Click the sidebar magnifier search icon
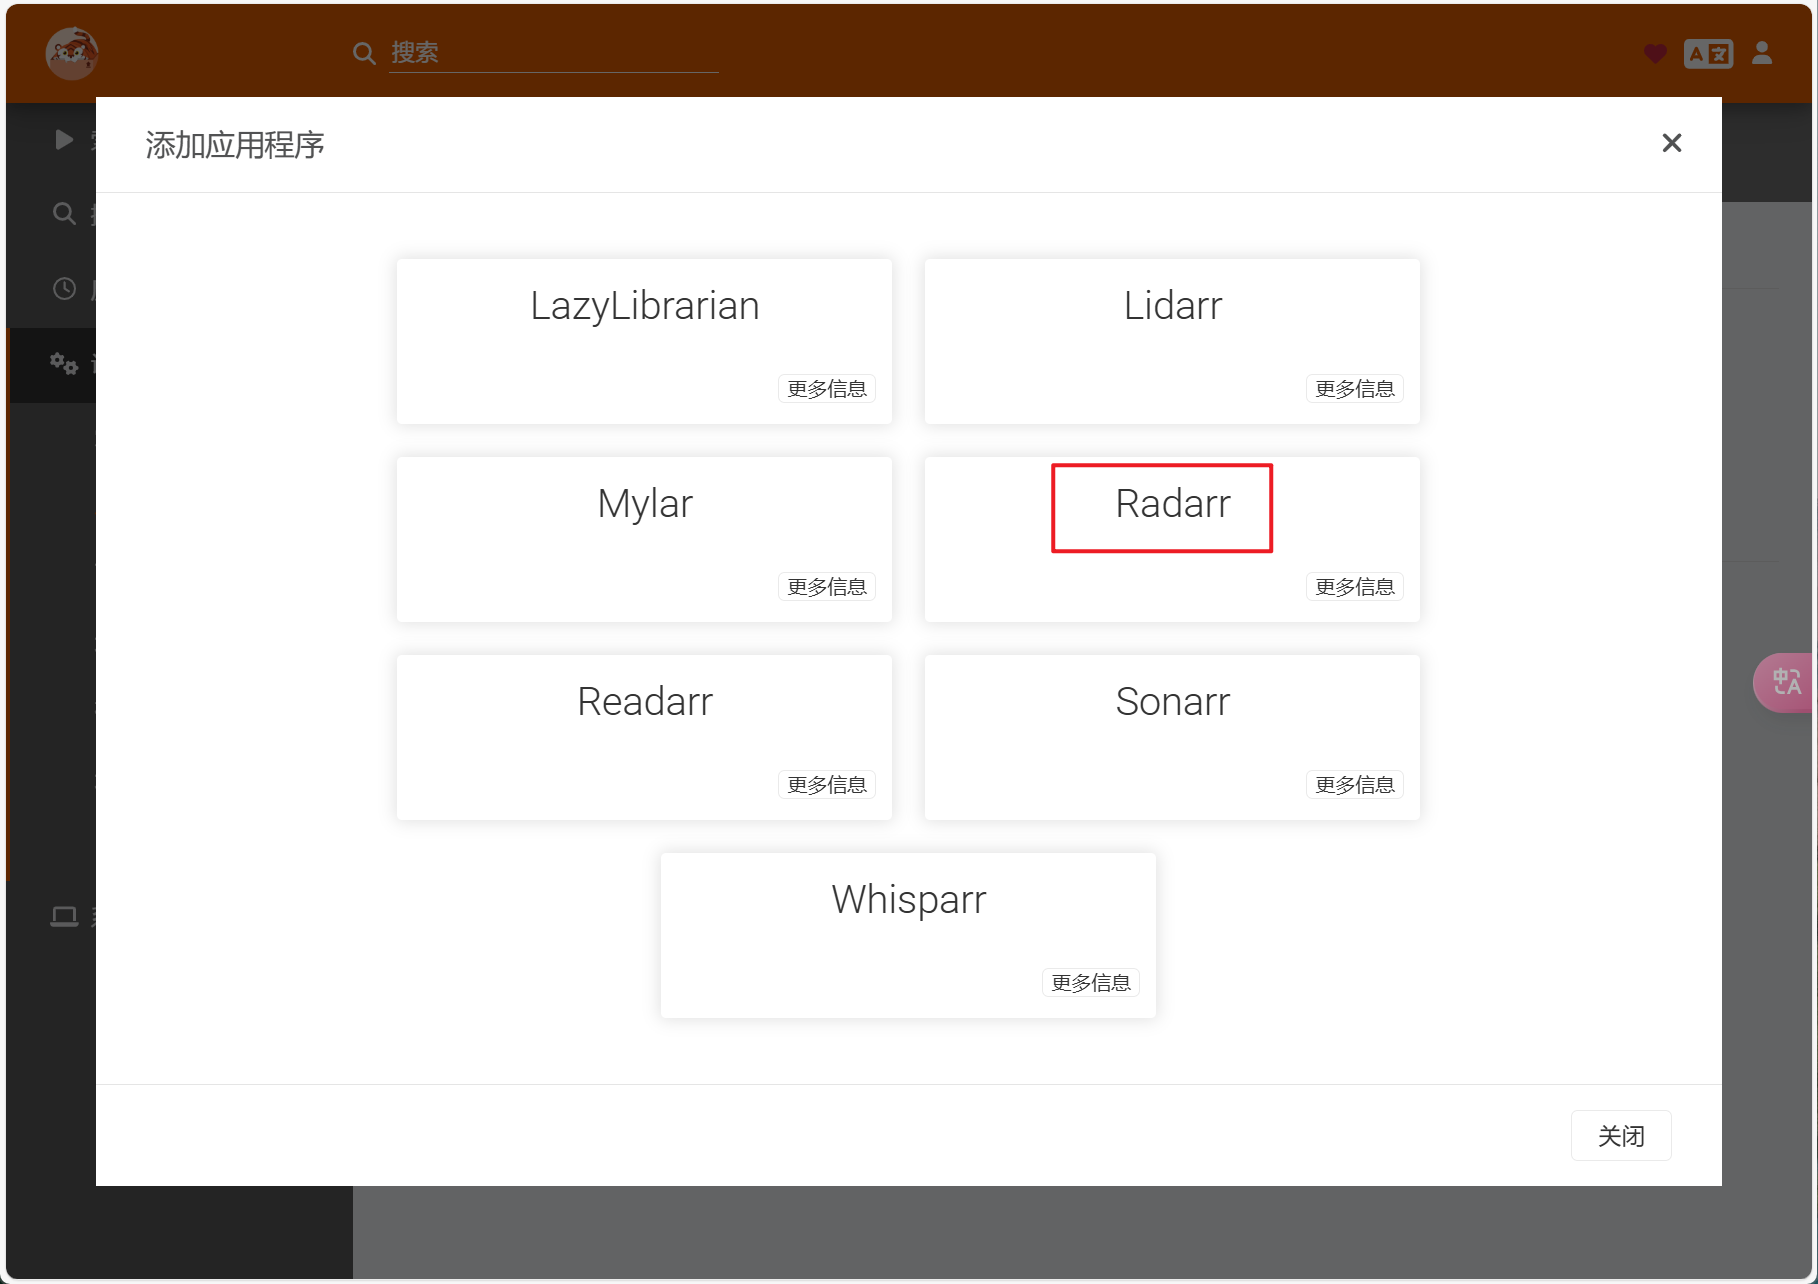 point(64,213)
